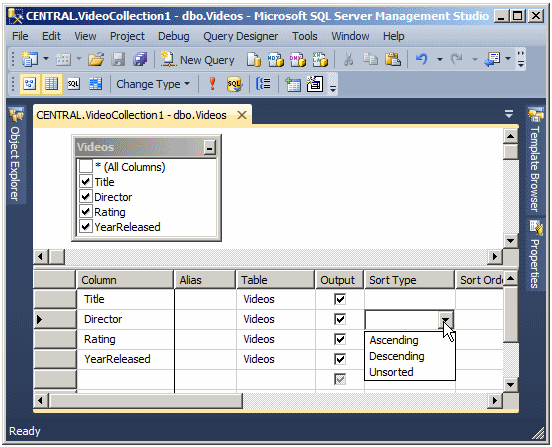The image size is (552, 447).
Task: Click the Undo arrow icon
Action: pos(421,59)
